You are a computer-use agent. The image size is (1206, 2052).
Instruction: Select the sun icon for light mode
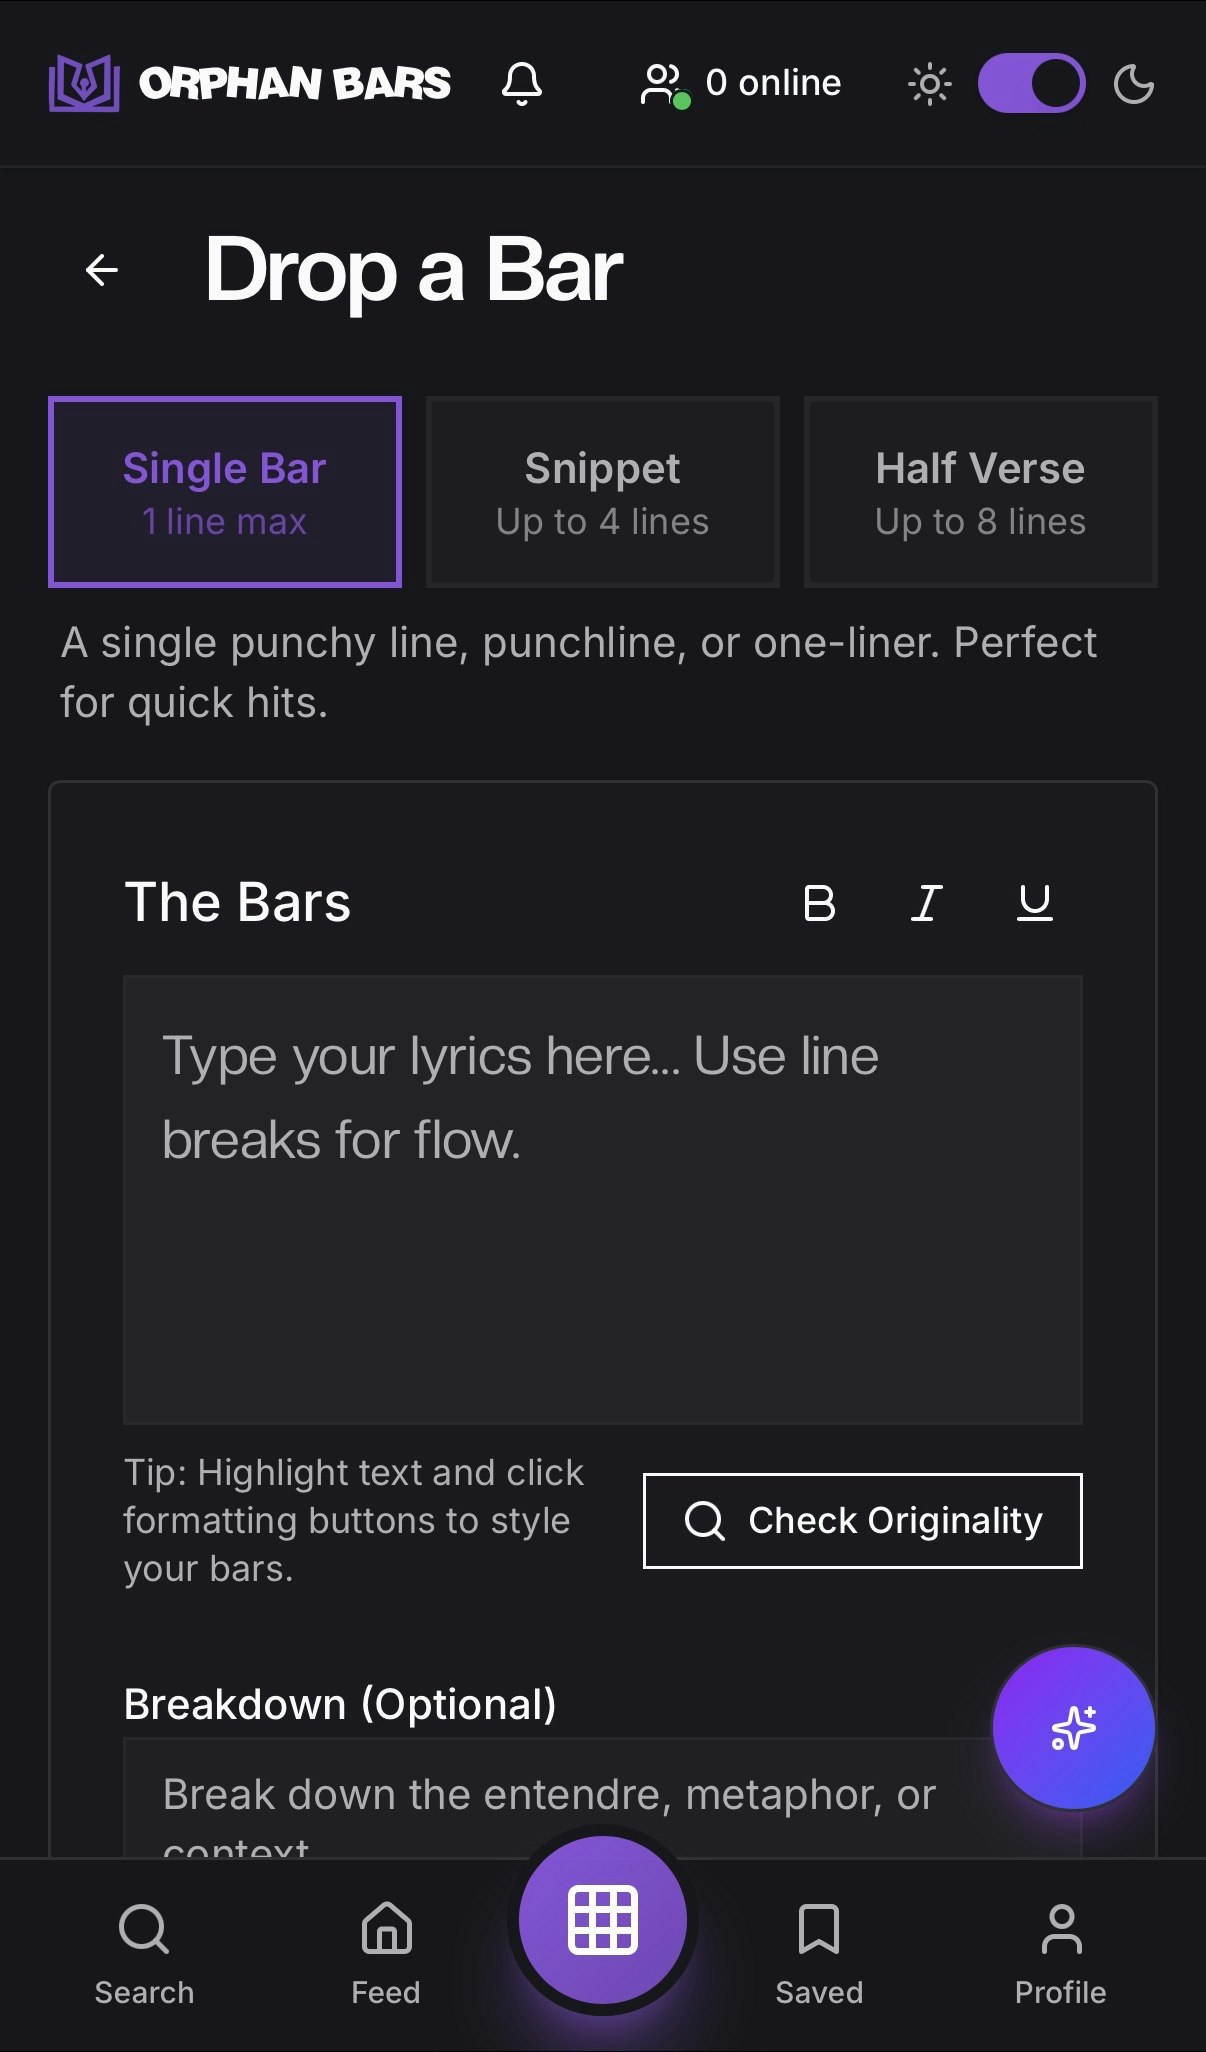928,84
